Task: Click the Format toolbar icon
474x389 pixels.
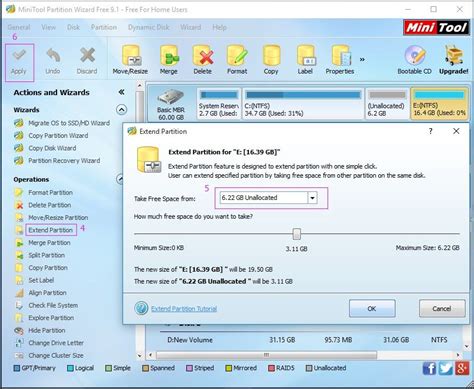Action: tap(237, 55)
